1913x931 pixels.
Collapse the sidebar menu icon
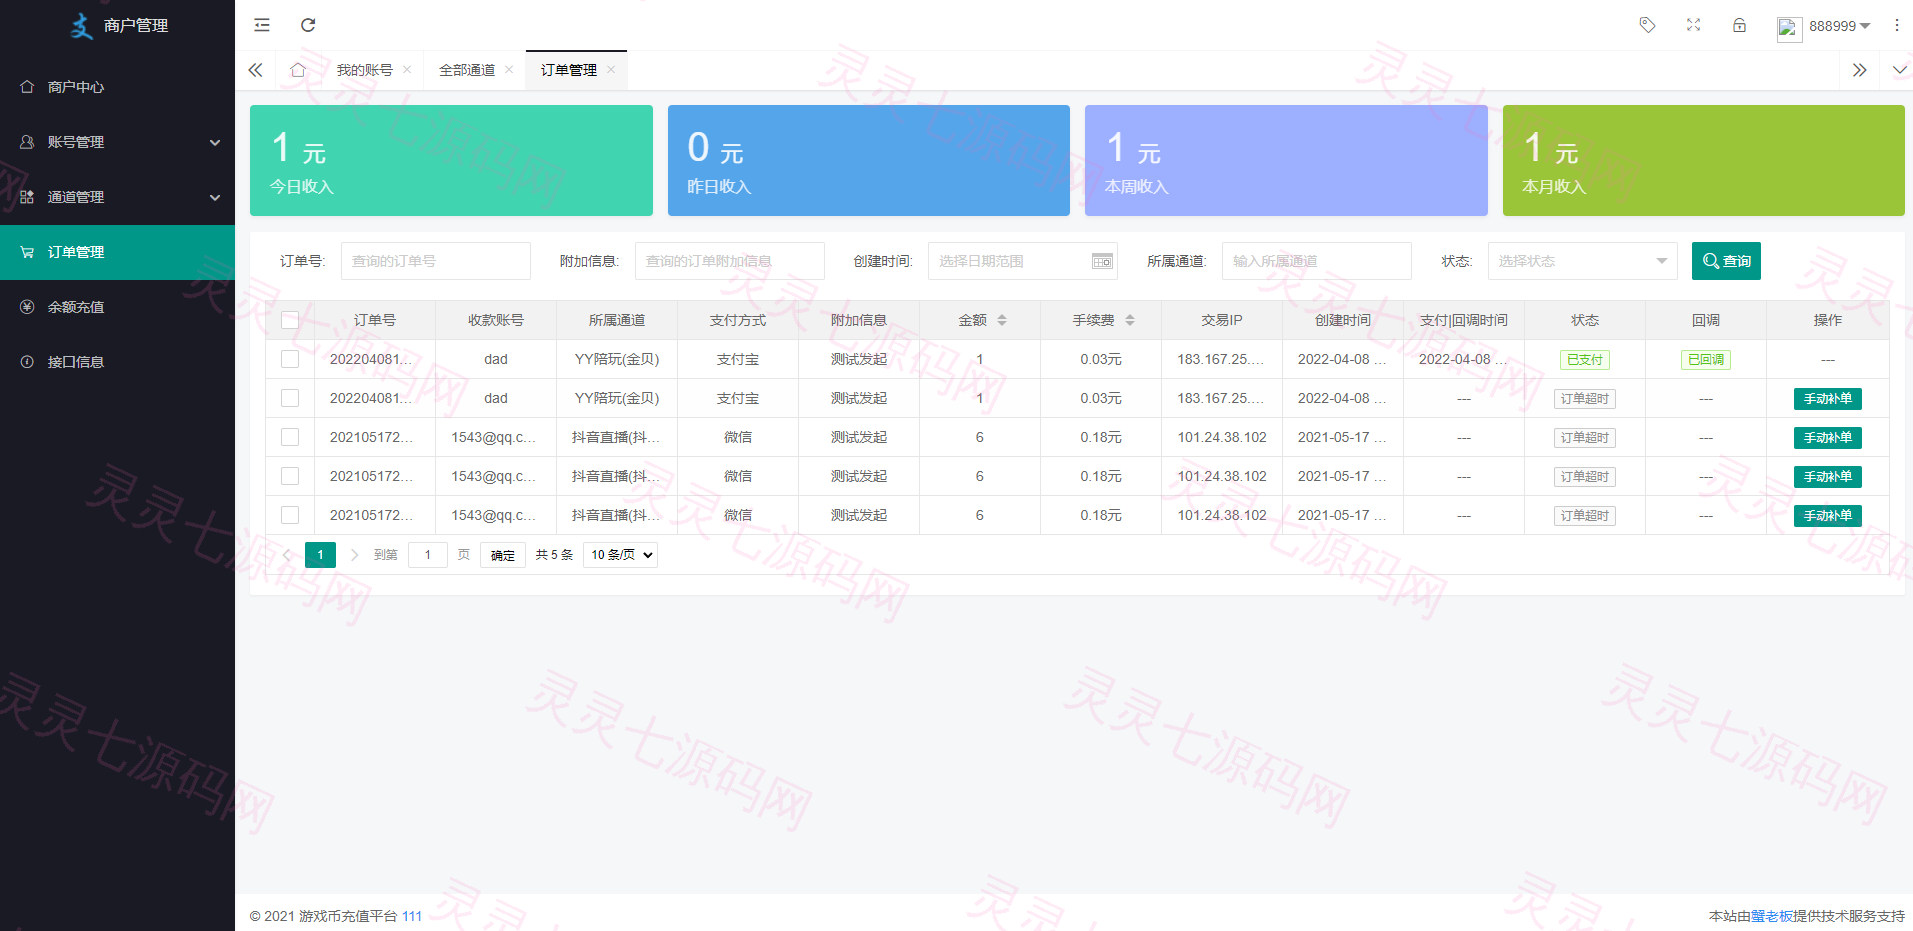(262, 25)
